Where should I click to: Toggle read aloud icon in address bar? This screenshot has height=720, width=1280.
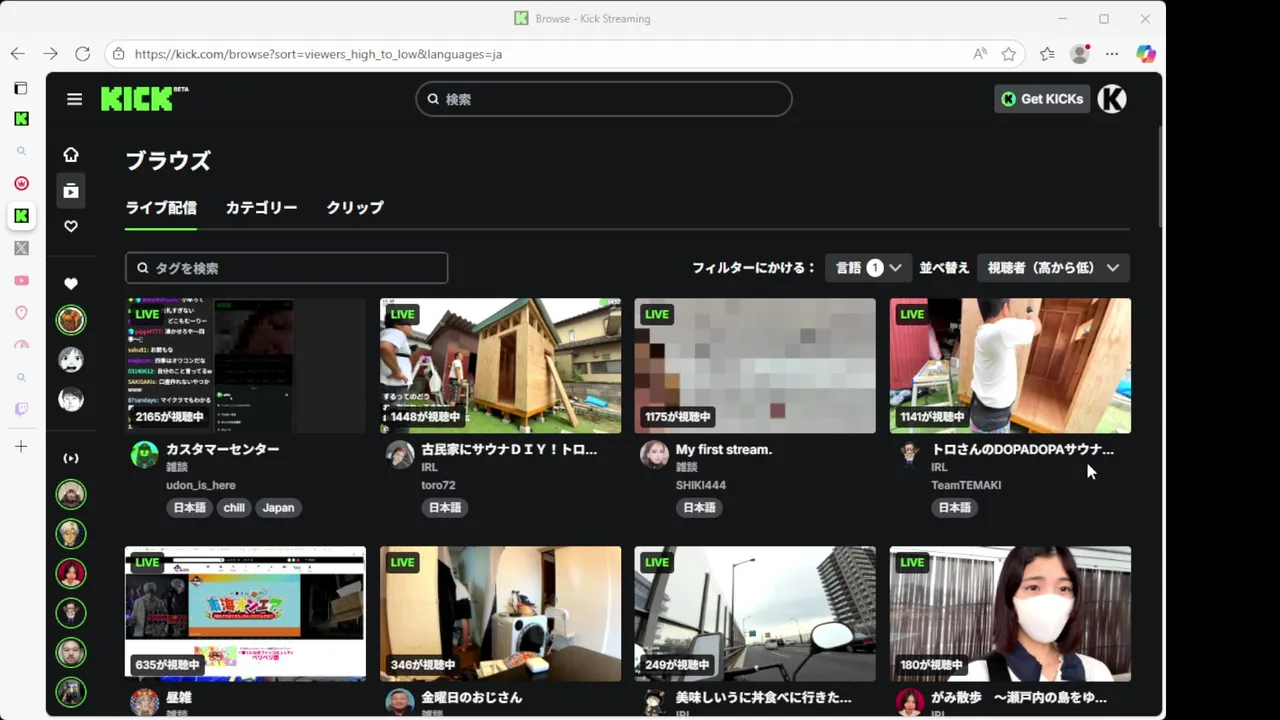980,54
